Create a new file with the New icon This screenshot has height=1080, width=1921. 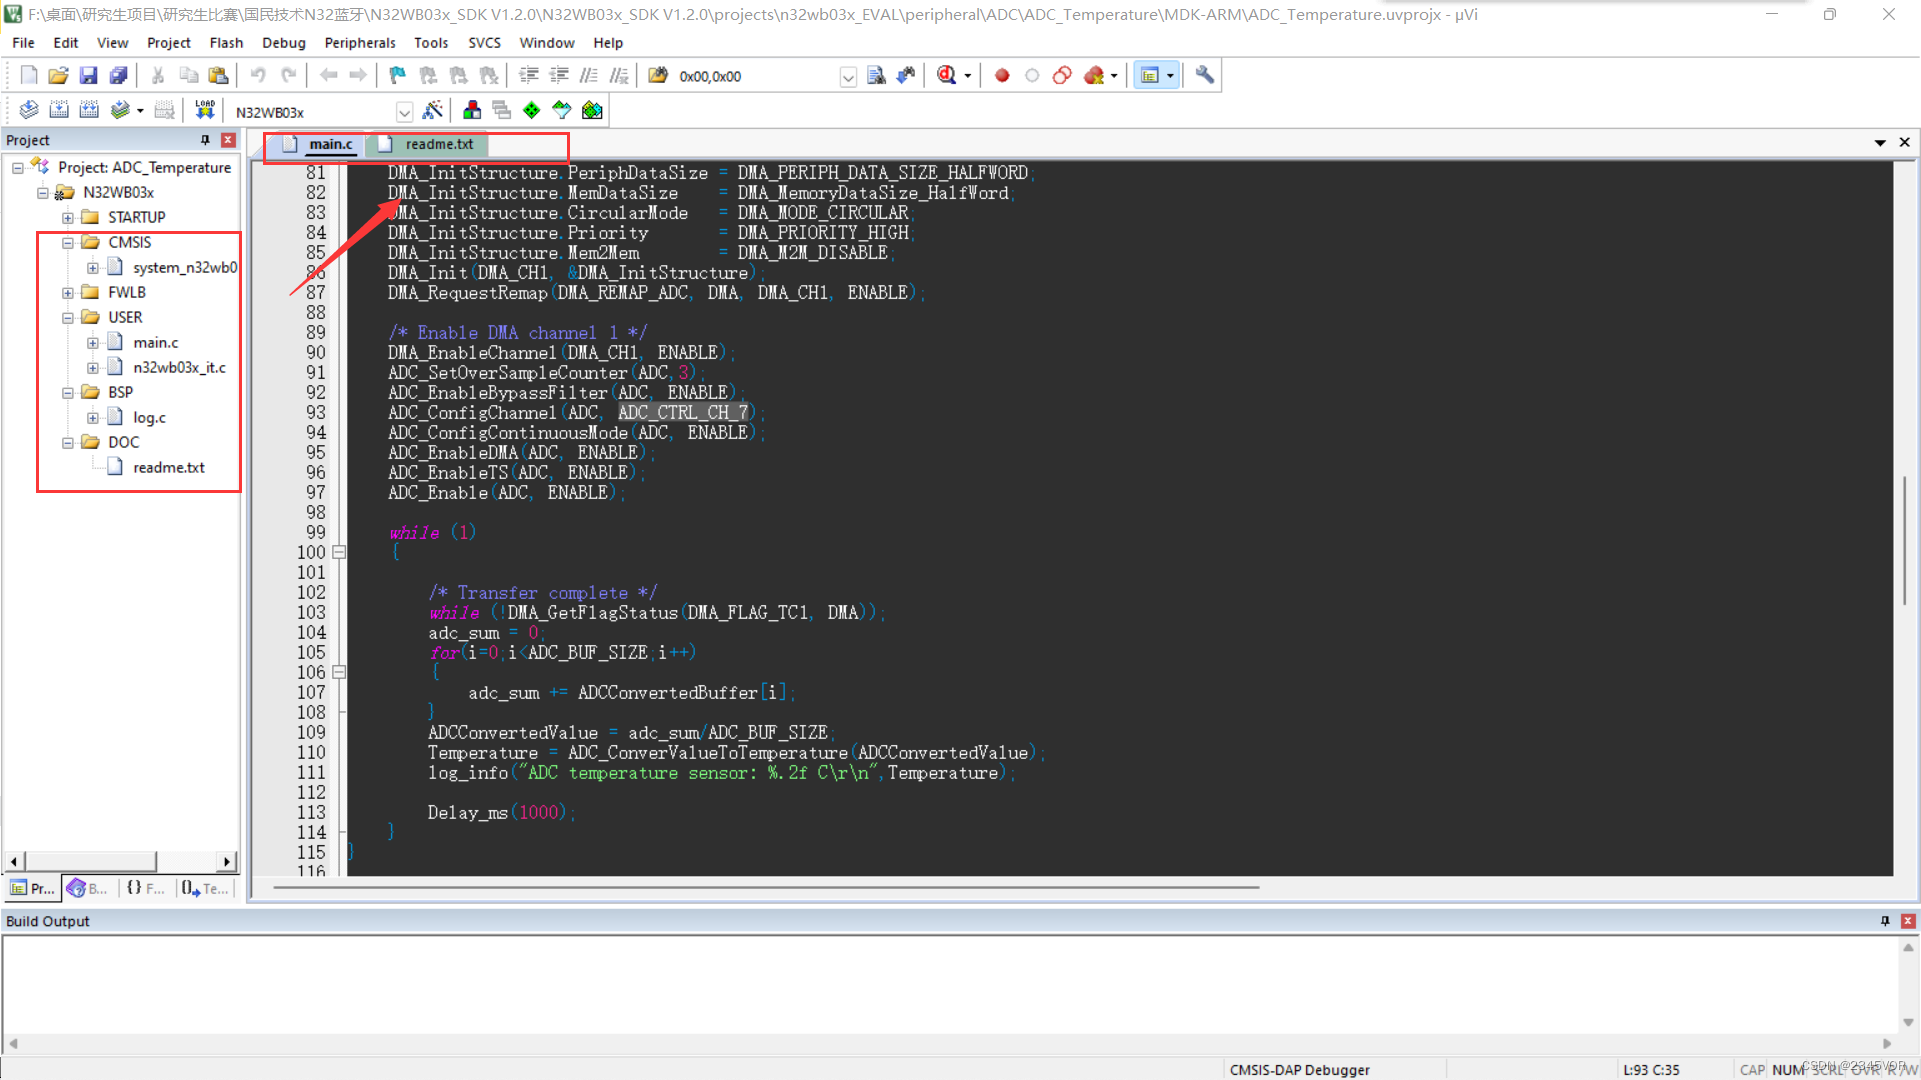pyautogui.click(x=28, y=75)
